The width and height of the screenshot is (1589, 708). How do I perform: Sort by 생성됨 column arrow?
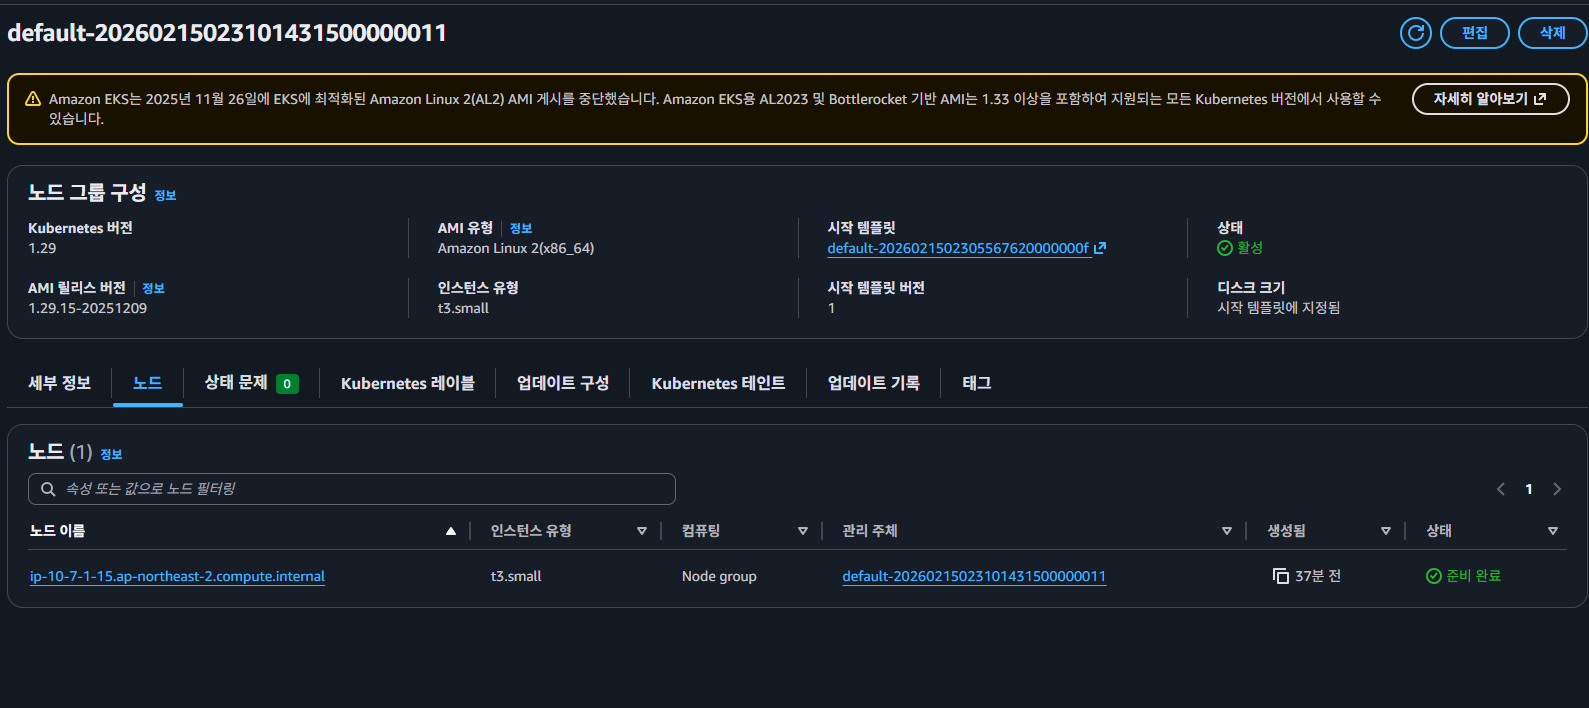(1385, 531)
